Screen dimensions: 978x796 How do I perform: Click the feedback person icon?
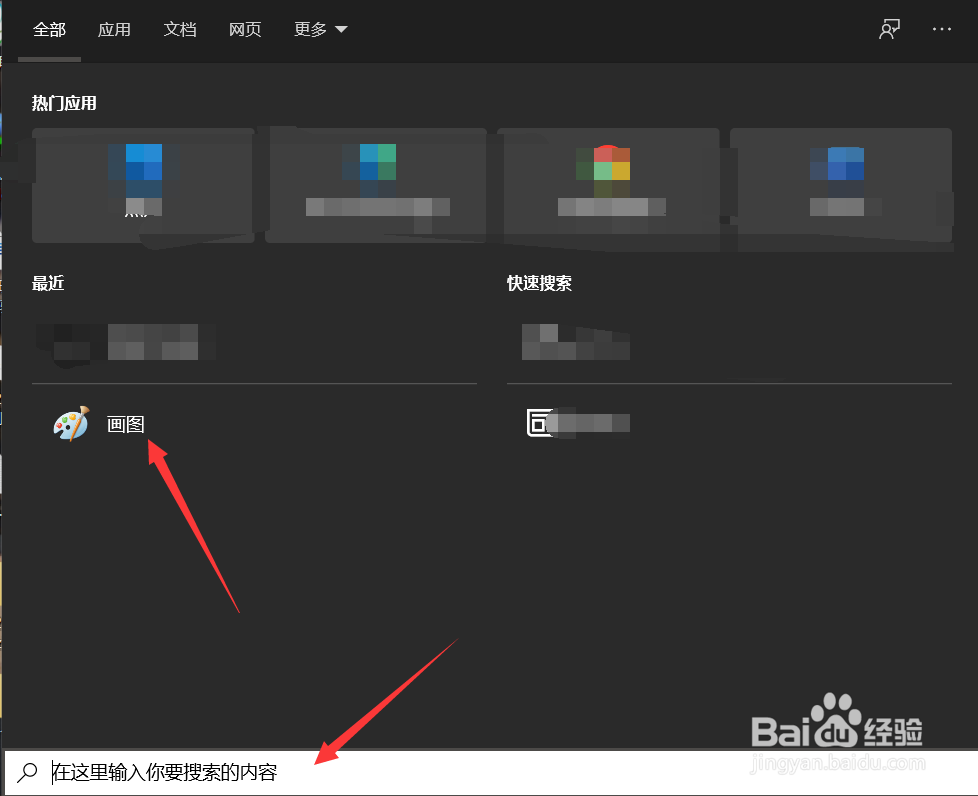889,29
